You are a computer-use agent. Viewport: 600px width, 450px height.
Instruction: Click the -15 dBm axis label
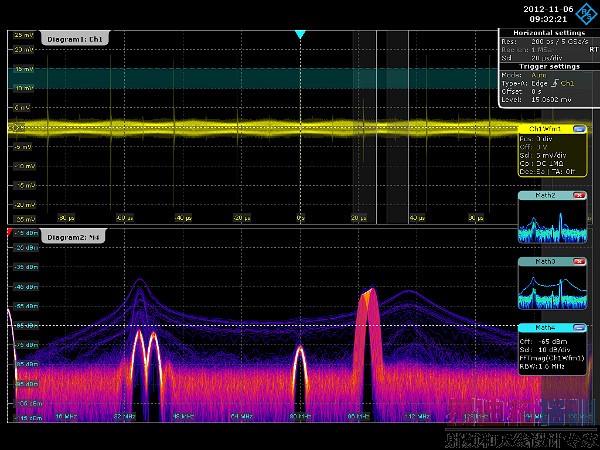point(26,233)
